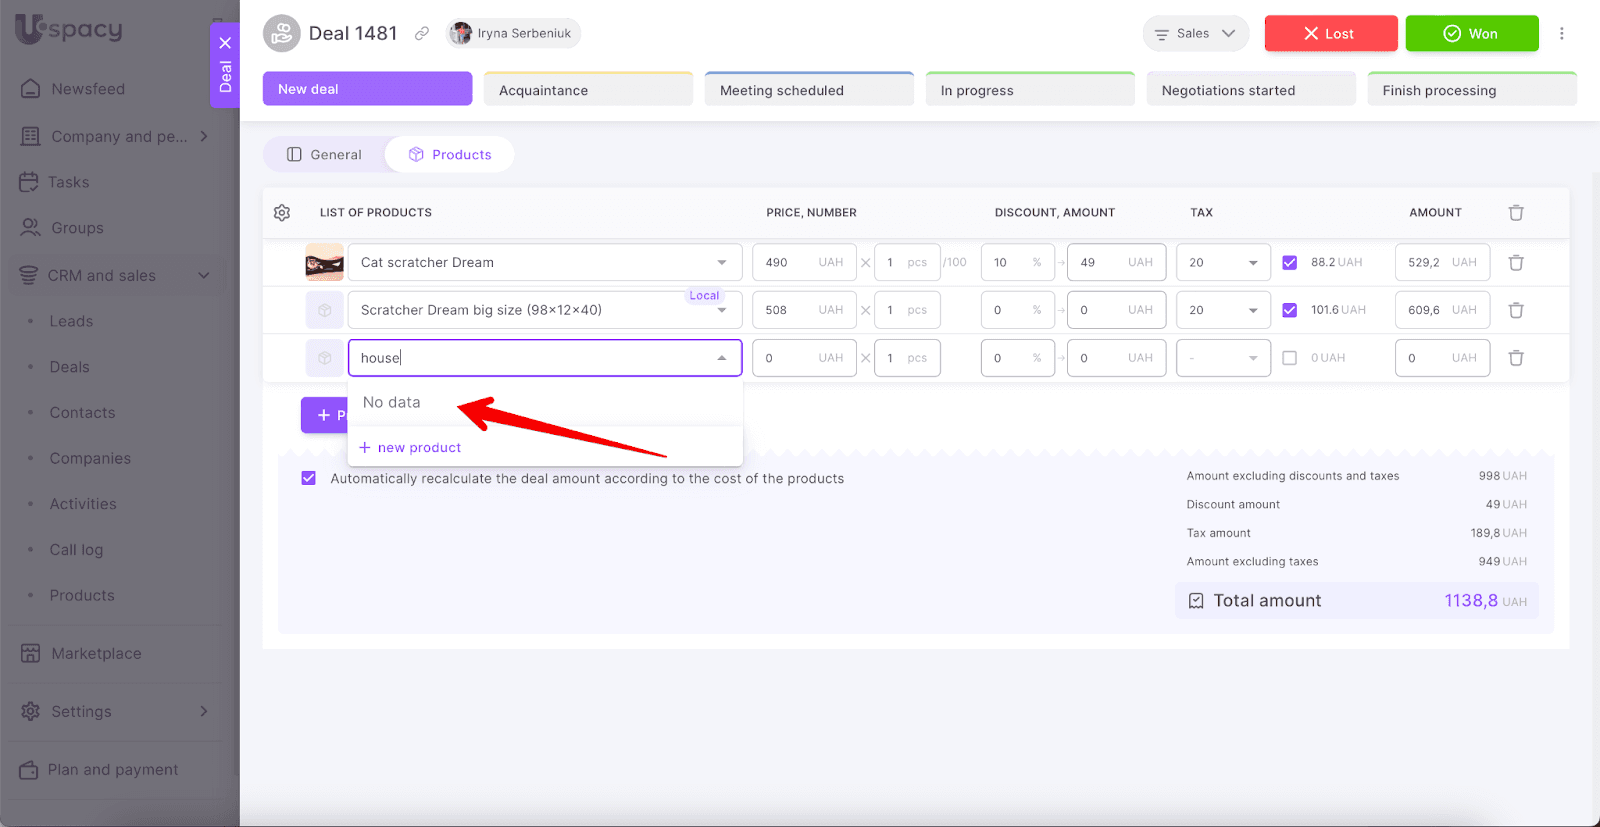The height and width of the screenshot is (827, 1600).
Task: Click the Cat scratcher Dream product thumbnail
Action: (325, 263)
